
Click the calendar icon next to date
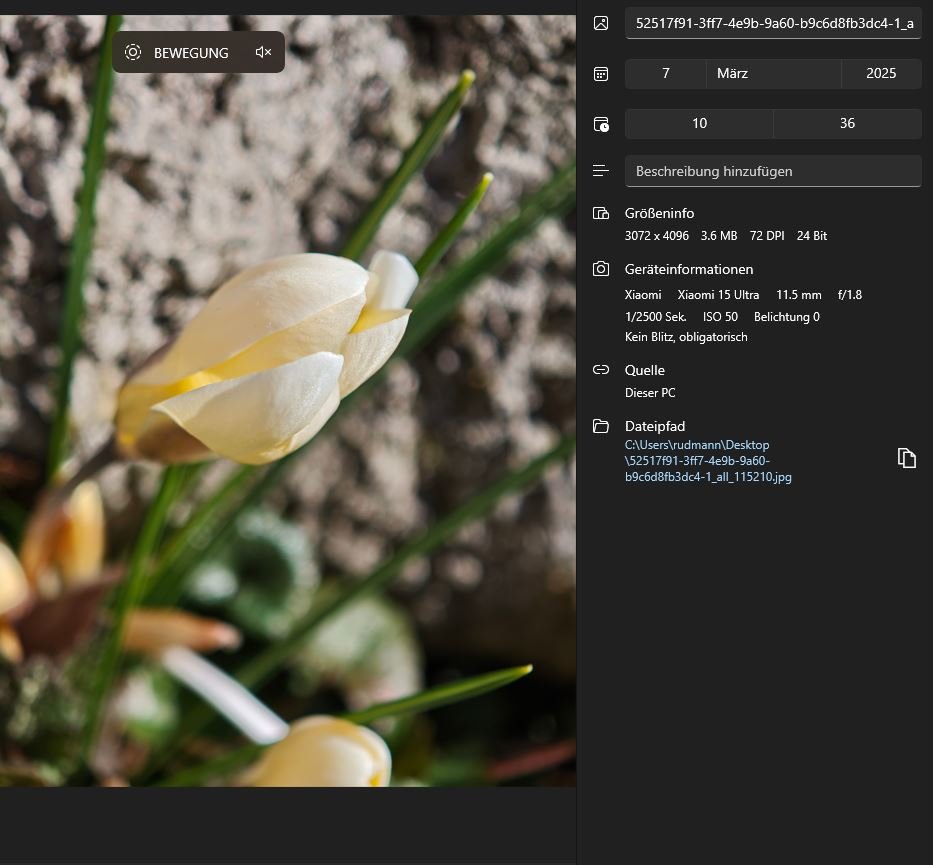601,74
